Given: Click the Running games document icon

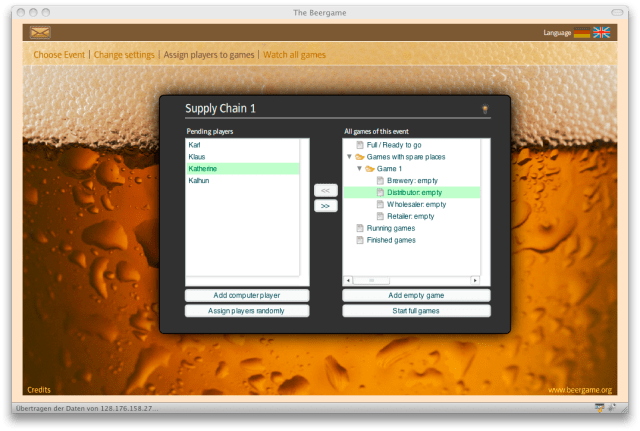Looking at the screenshot, I should coord(359,228).
